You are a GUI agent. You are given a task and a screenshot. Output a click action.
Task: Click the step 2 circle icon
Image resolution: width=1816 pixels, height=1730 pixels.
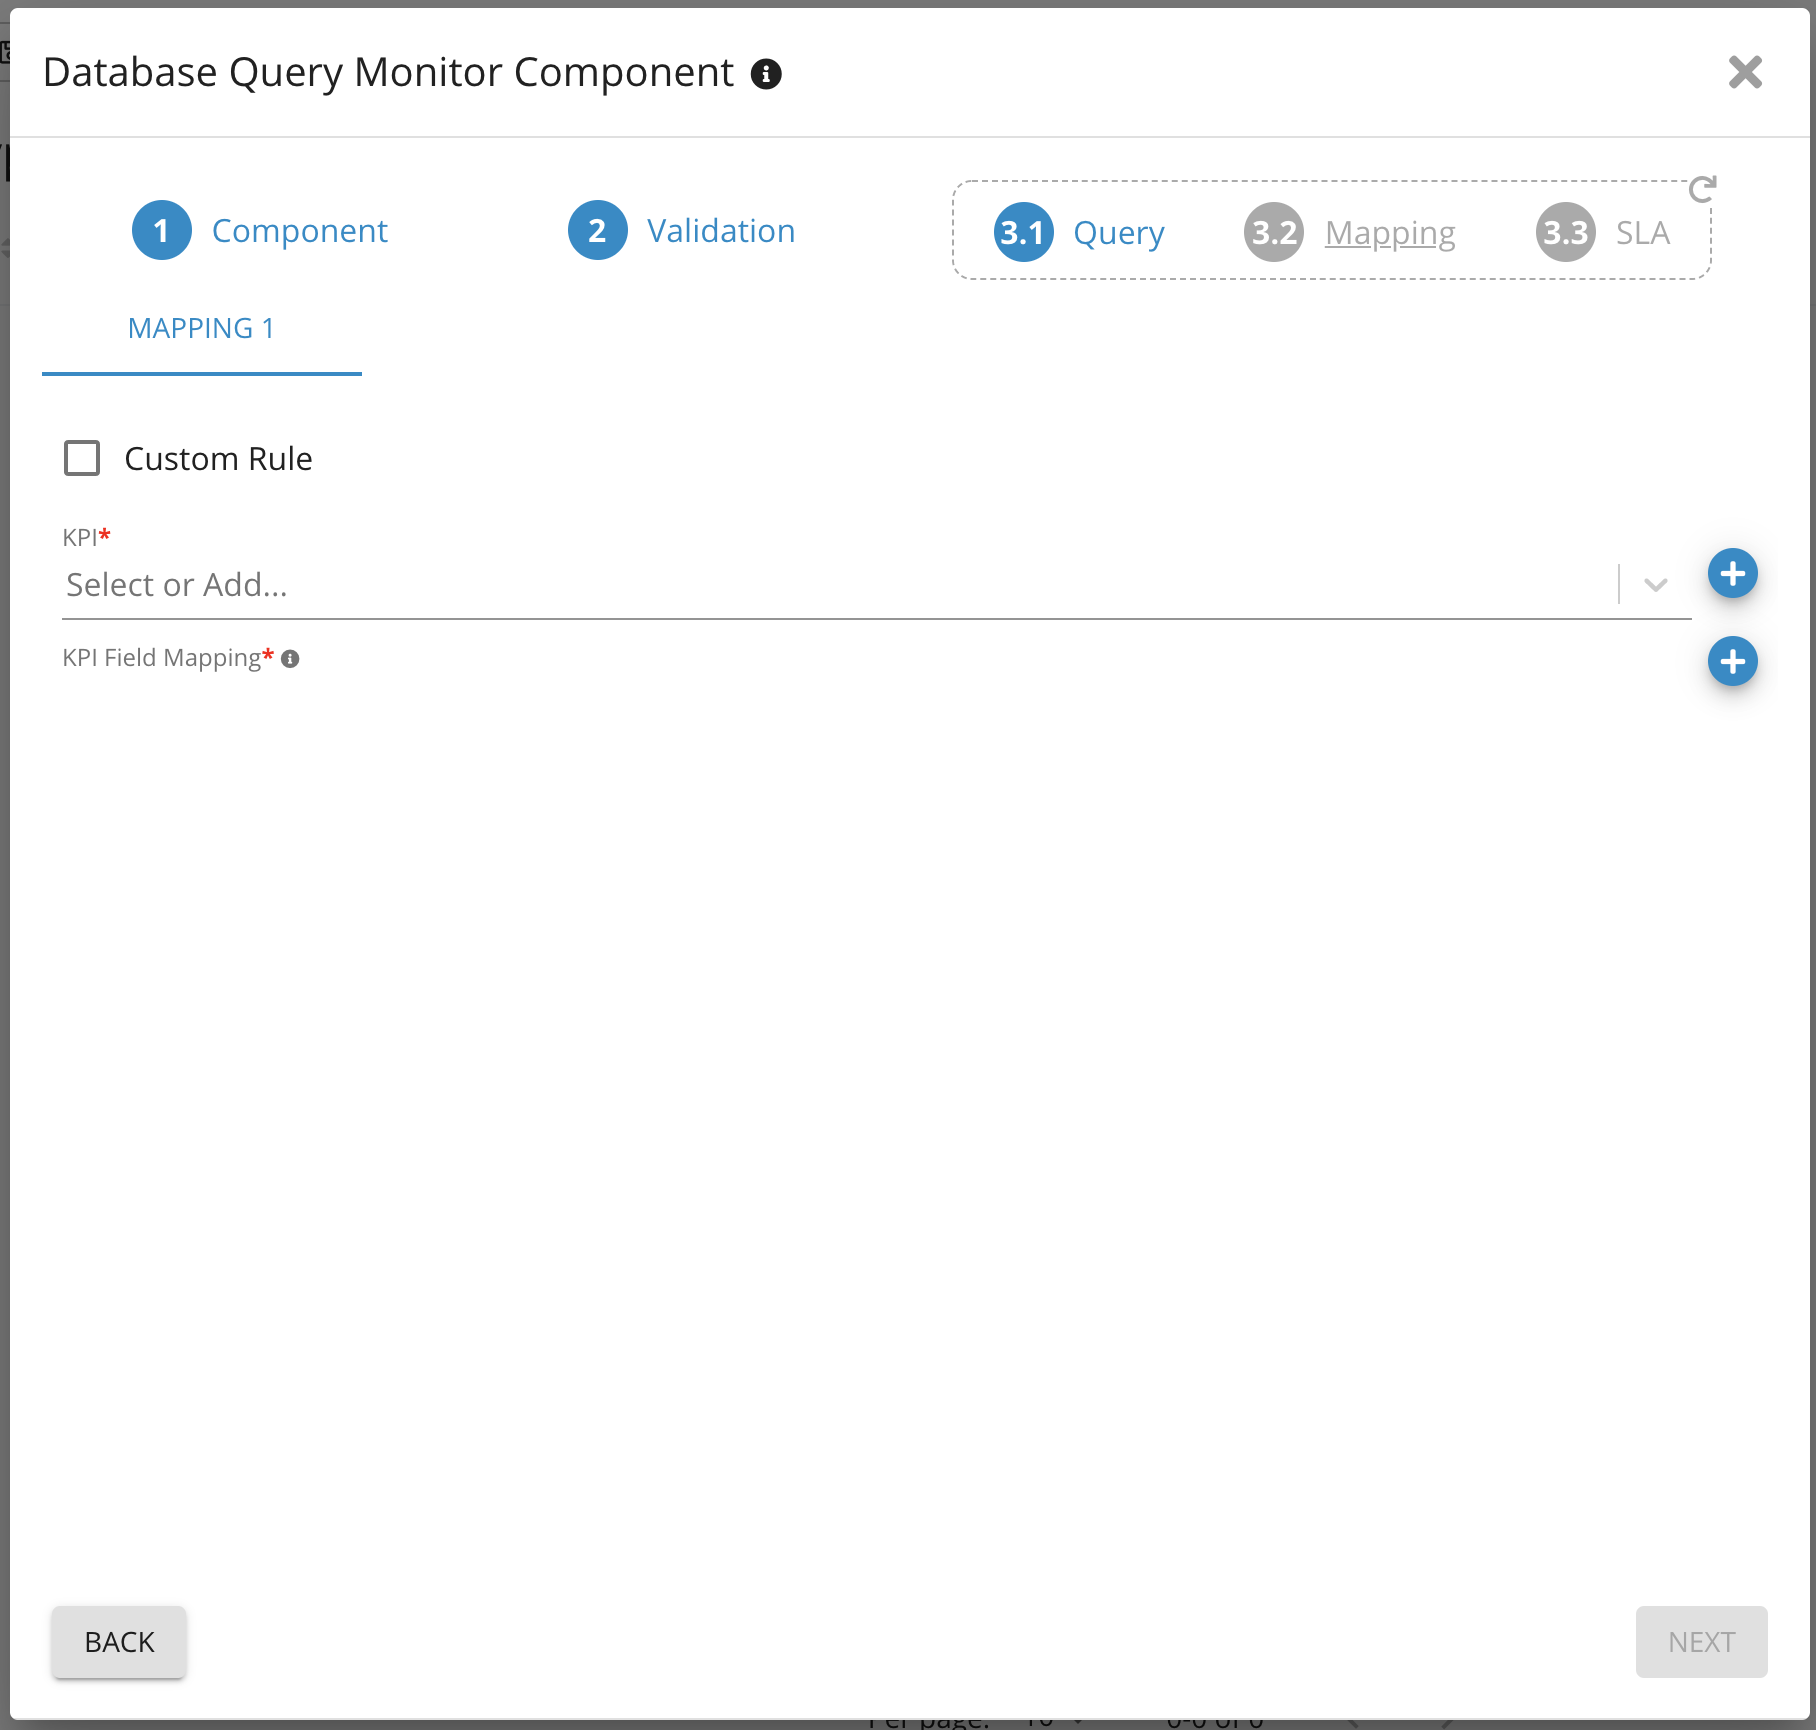[x=597, y=231]
